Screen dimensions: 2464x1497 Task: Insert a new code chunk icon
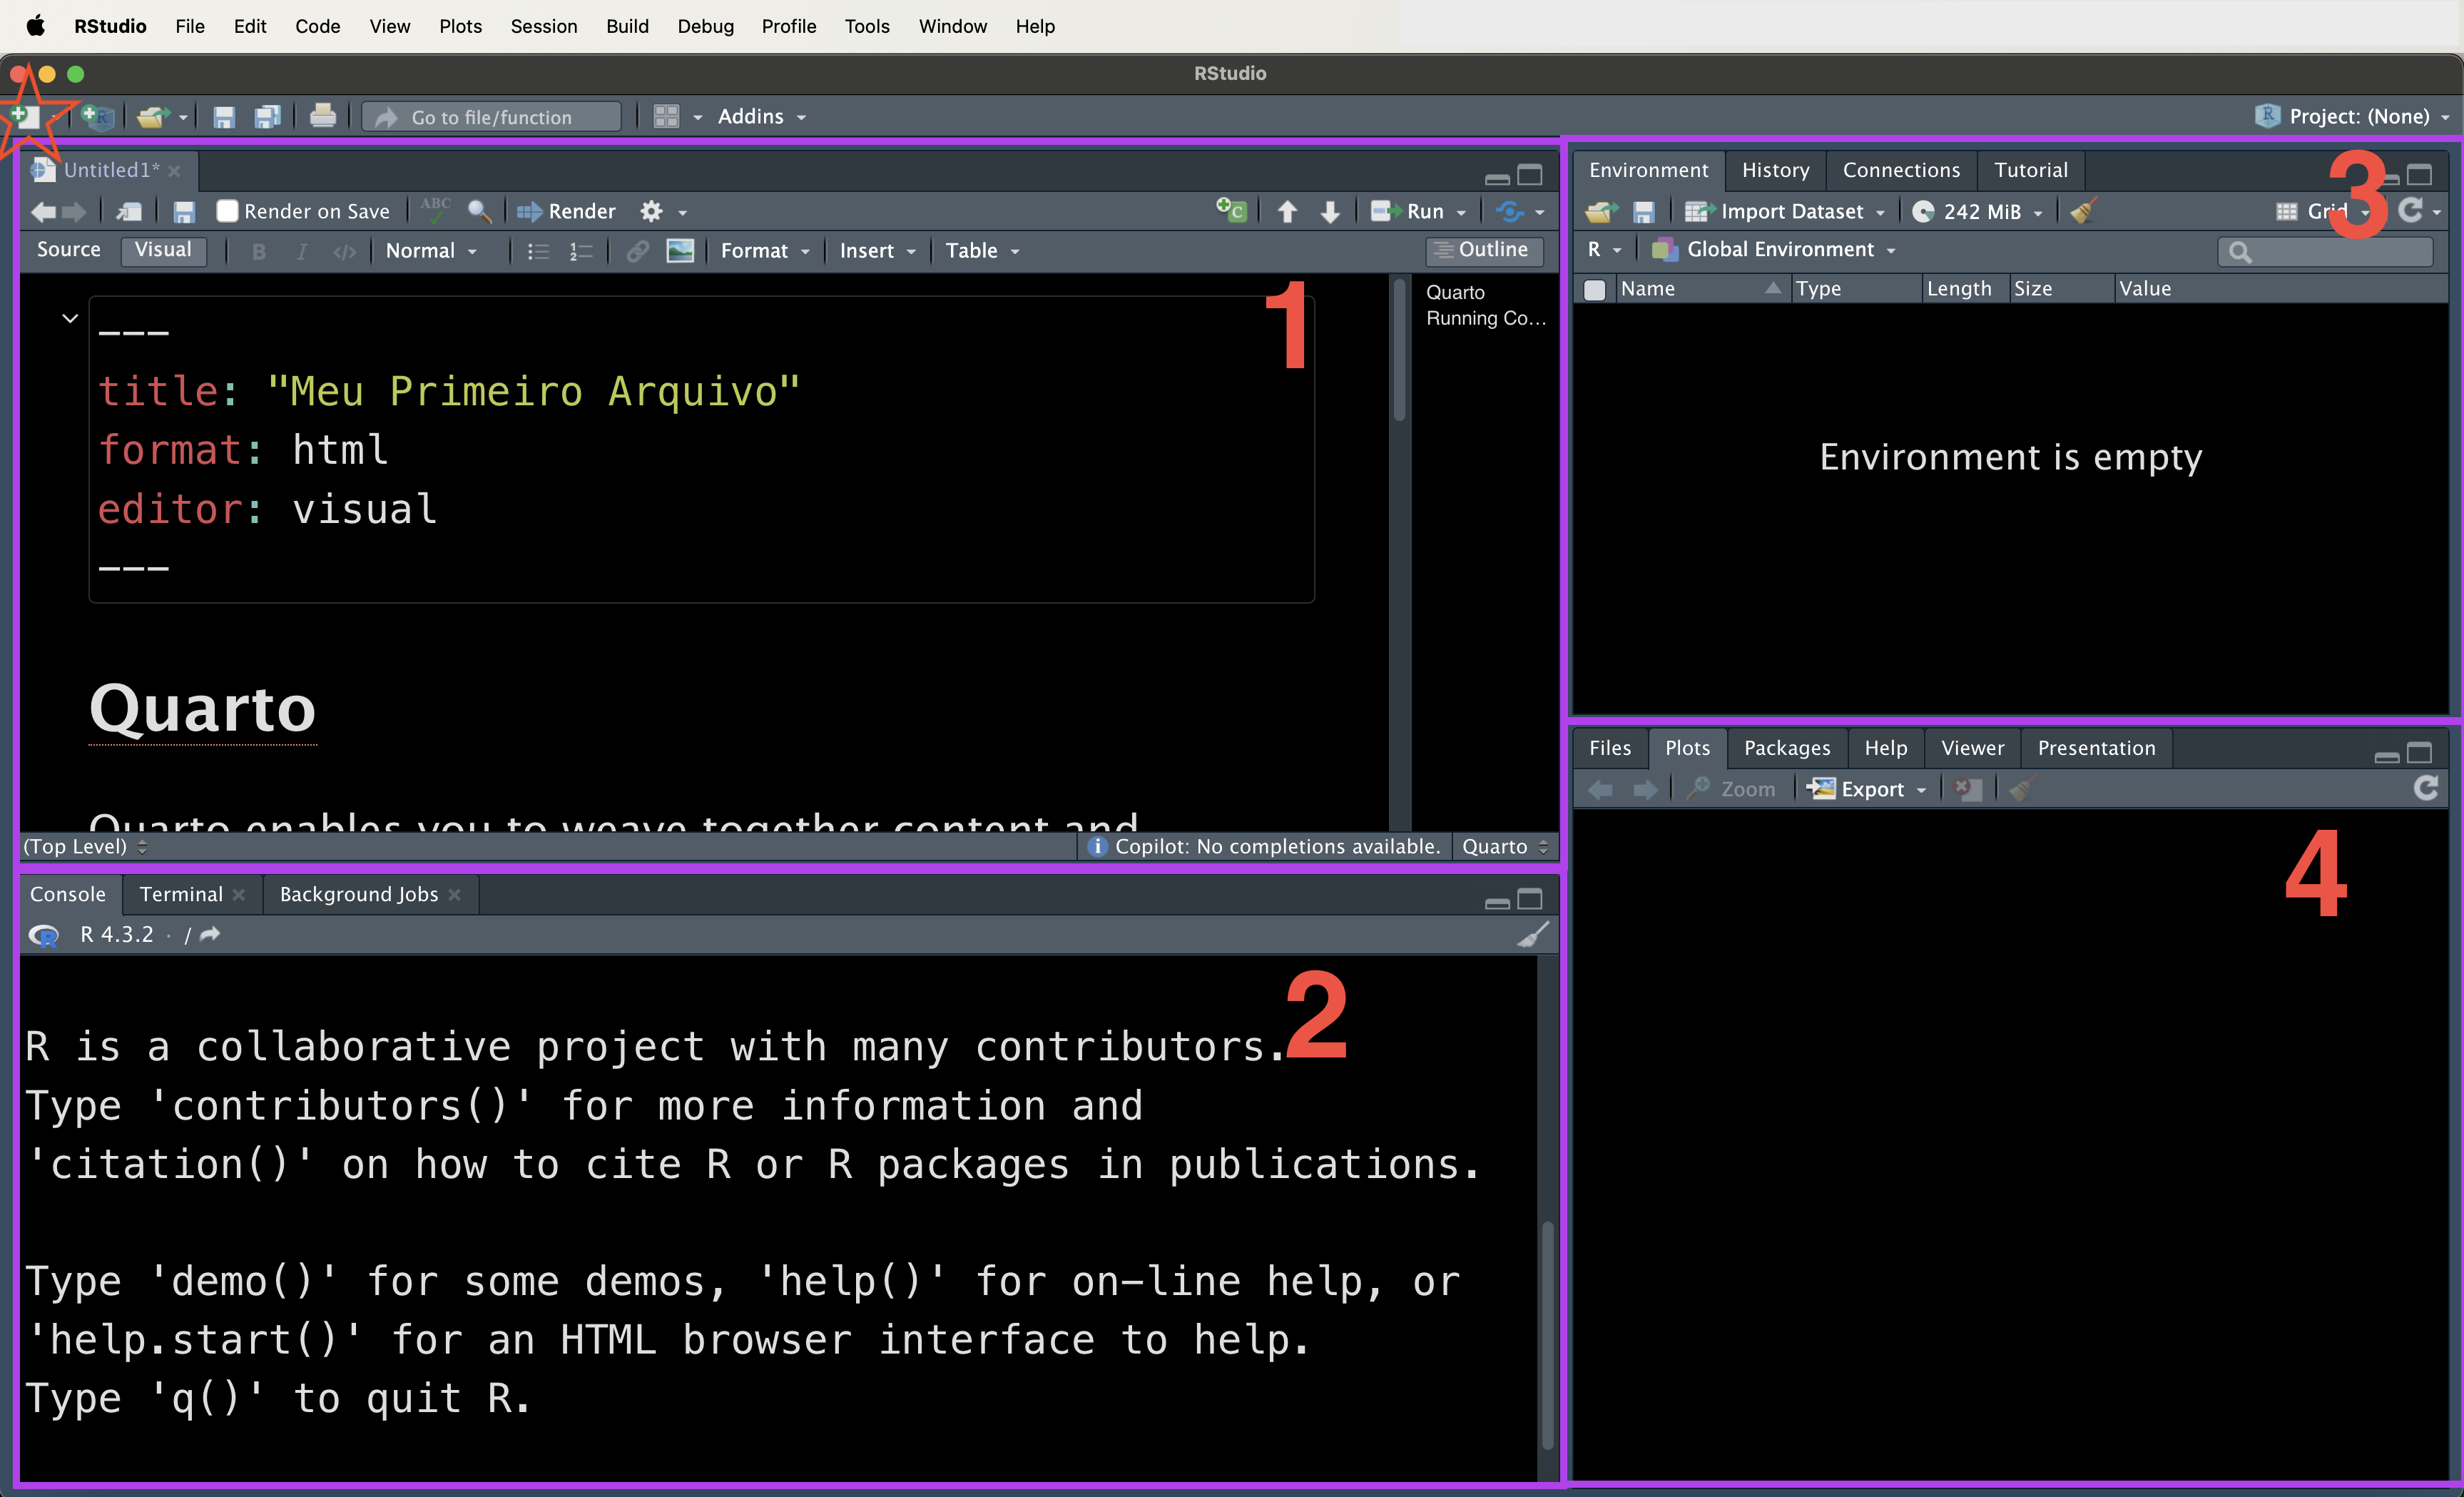pyautogui.click(x=1231, y=210)
